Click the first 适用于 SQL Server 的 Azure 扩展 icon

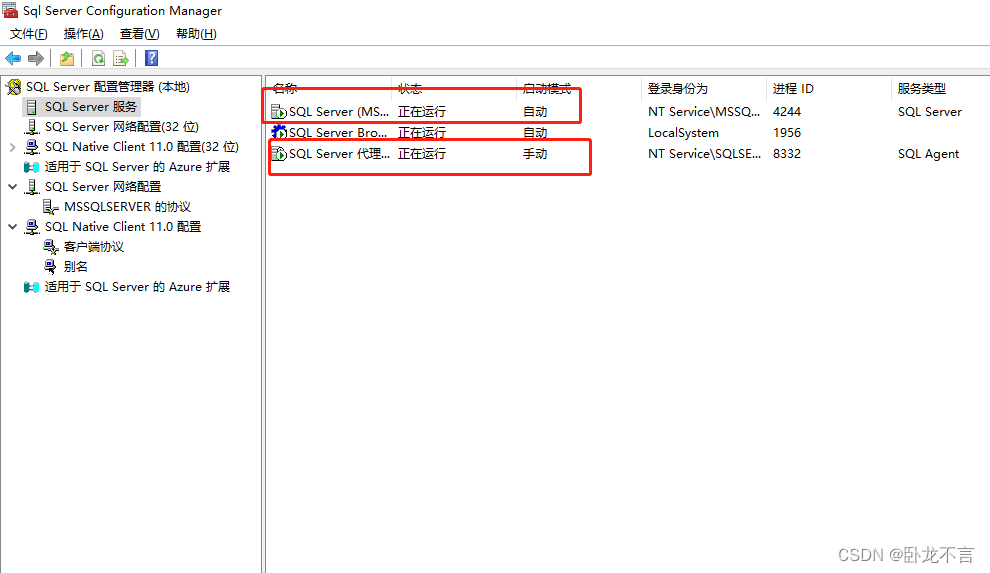[32, 167]
